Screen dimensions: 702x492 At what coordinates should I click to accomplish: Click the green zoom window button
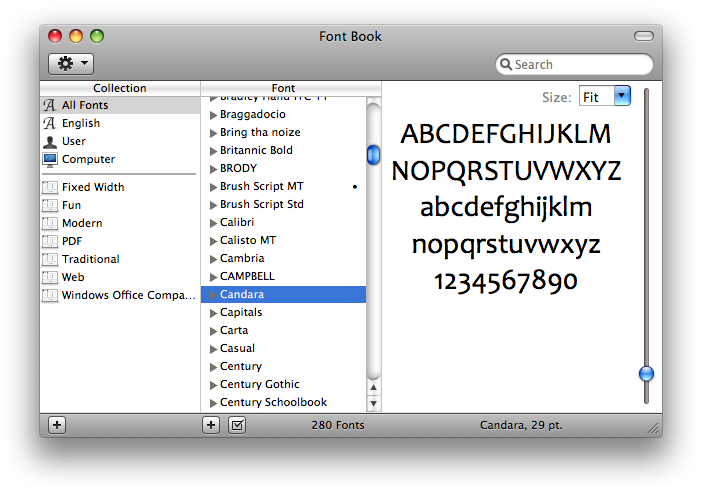(x=97, y=36)
